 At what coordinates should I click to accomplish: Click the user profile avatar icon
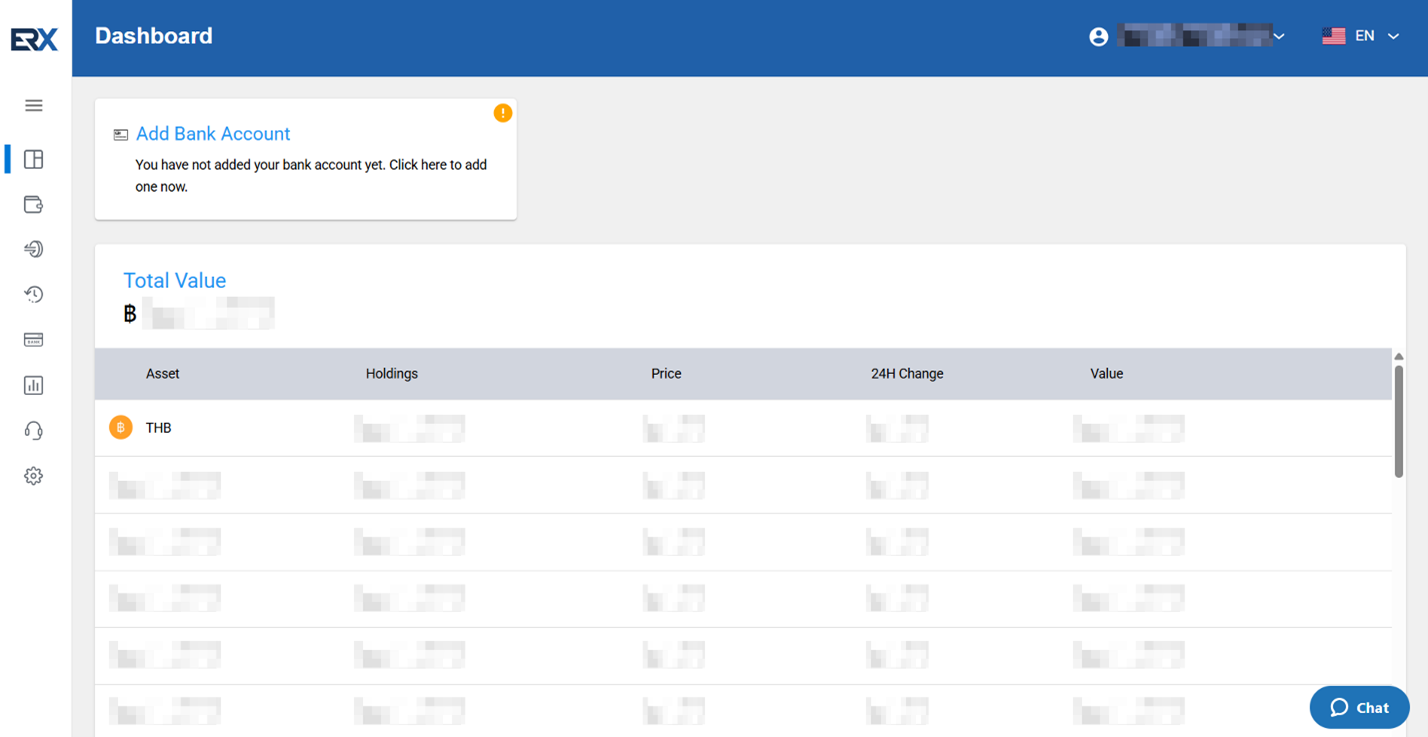[x=1099, y=37]
